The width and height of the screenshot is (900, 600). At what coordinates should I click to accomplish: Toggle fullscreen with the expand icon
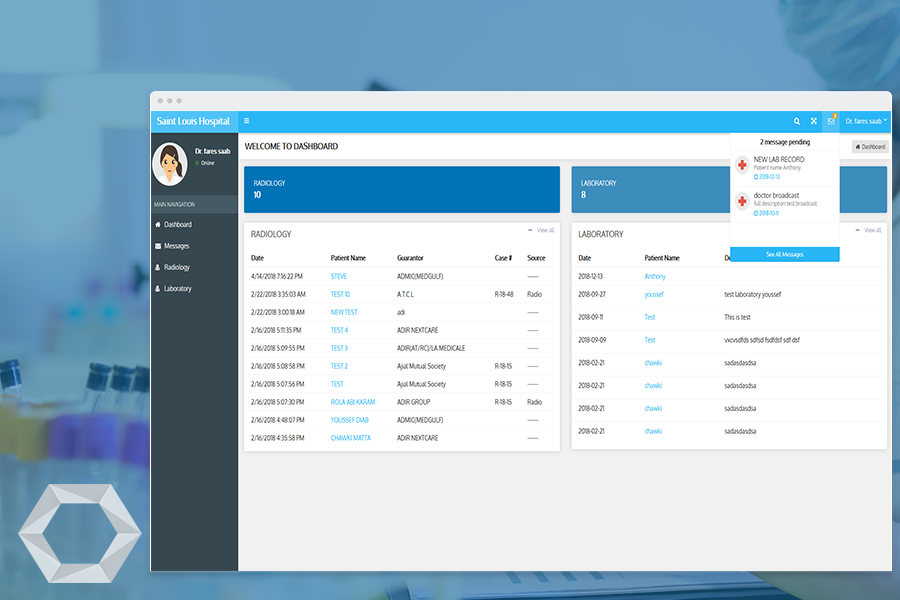coord(814,121)
